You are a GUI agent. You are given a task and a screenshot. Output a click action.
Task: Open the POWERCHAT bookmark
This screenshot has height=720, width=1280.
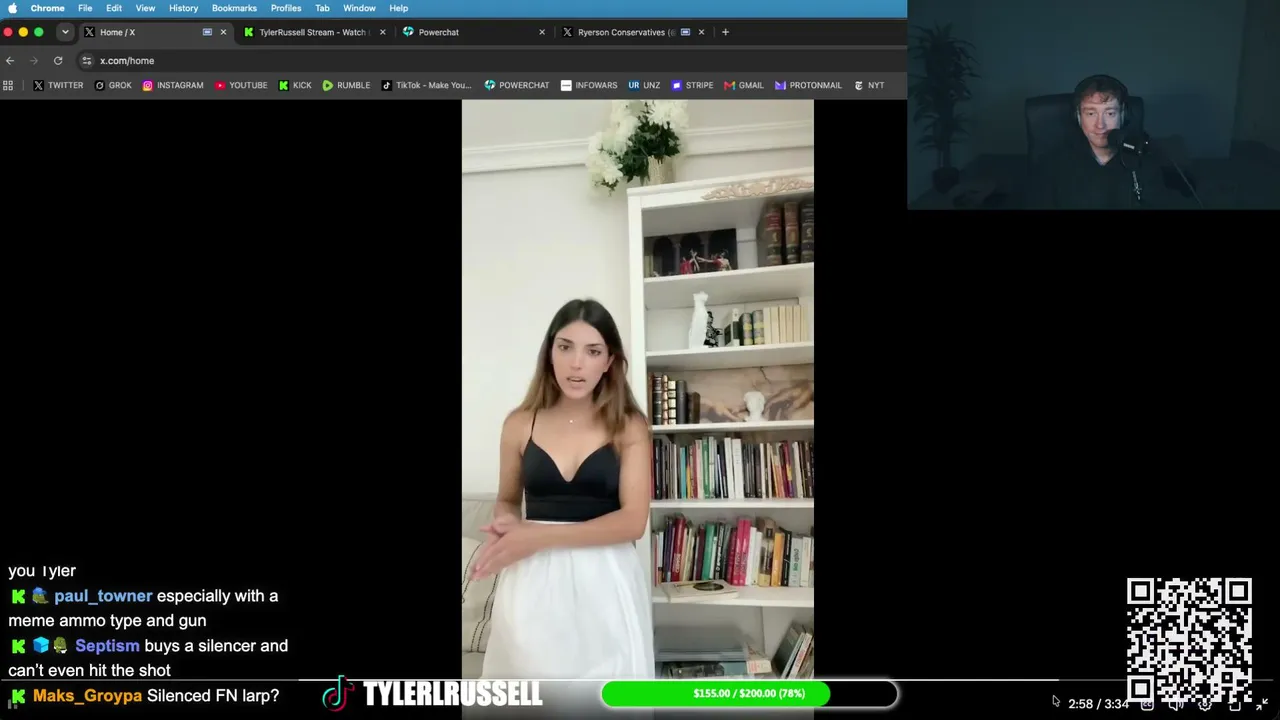pyautogui.click(x=517, y=86)
